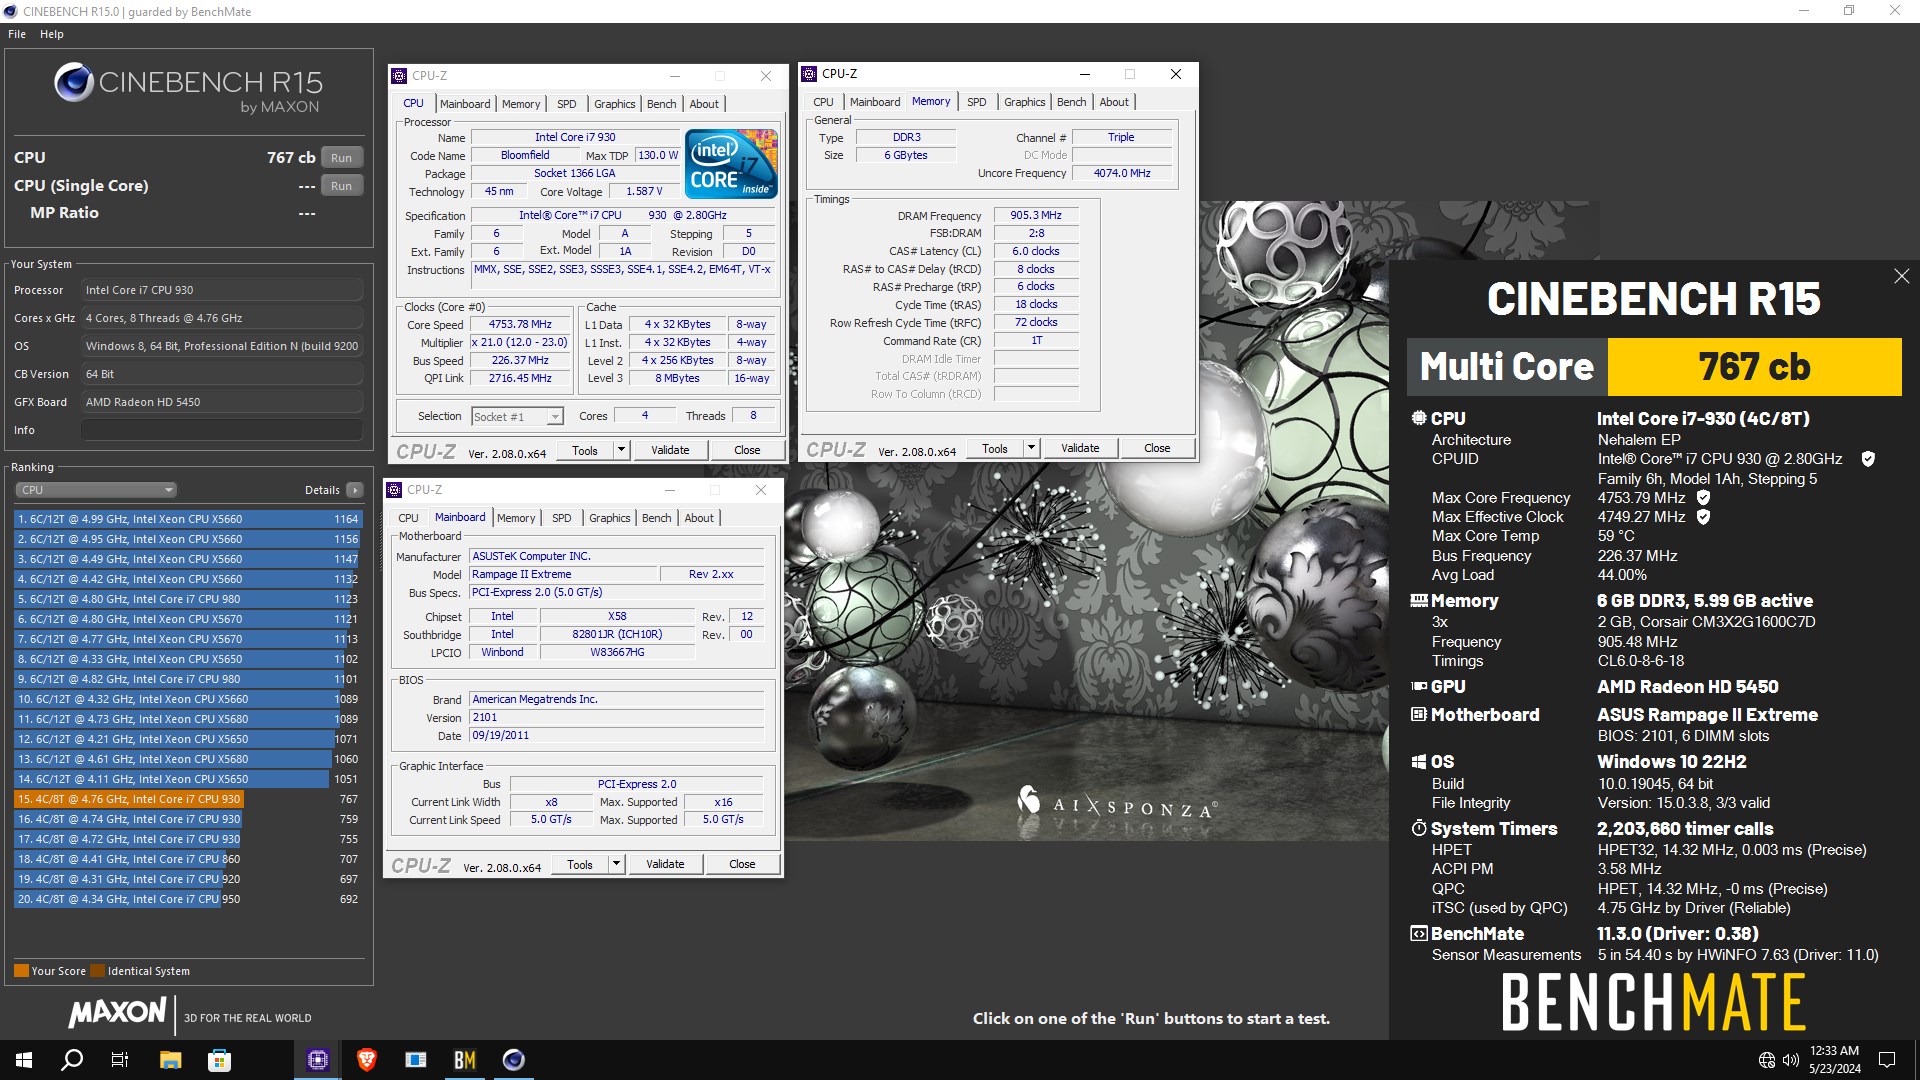The height and width of the screenshot is (1080, 1920).
Task: Select highlighted ranking row 15 i7 930 4.76 GHz
Action: pyautogui.click(x=187, y=799)
